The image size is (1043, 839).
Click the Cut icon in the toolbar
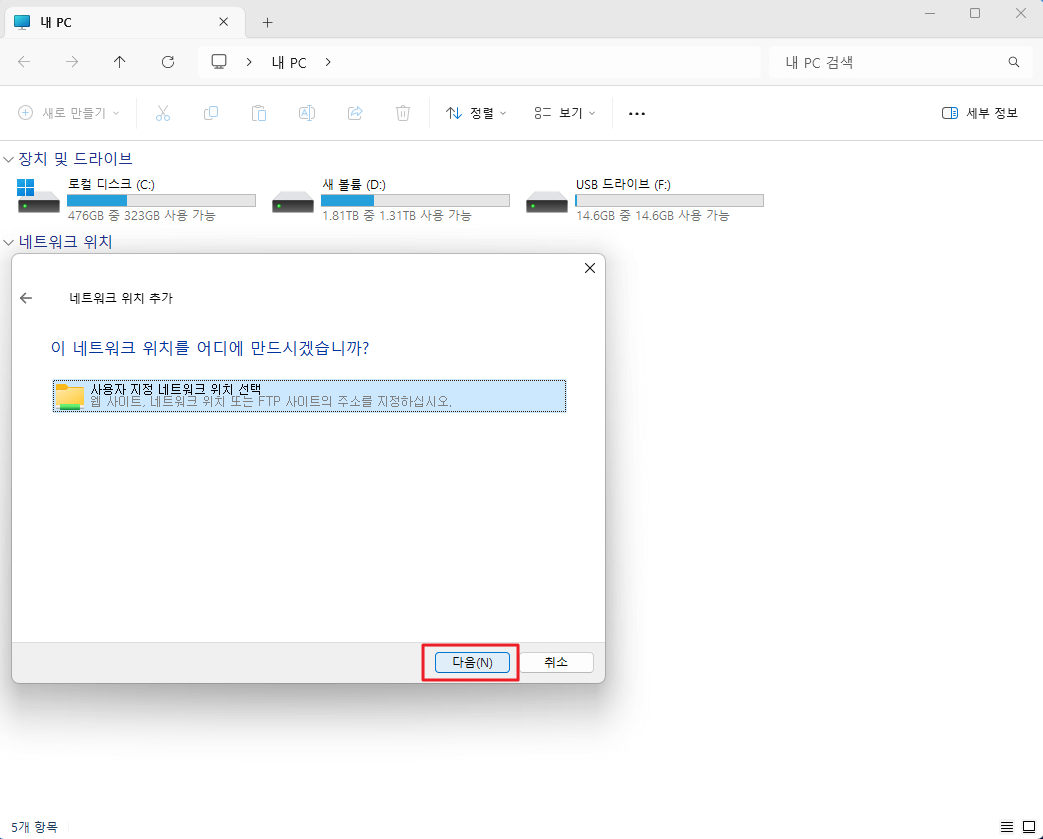tap(163, 112)
